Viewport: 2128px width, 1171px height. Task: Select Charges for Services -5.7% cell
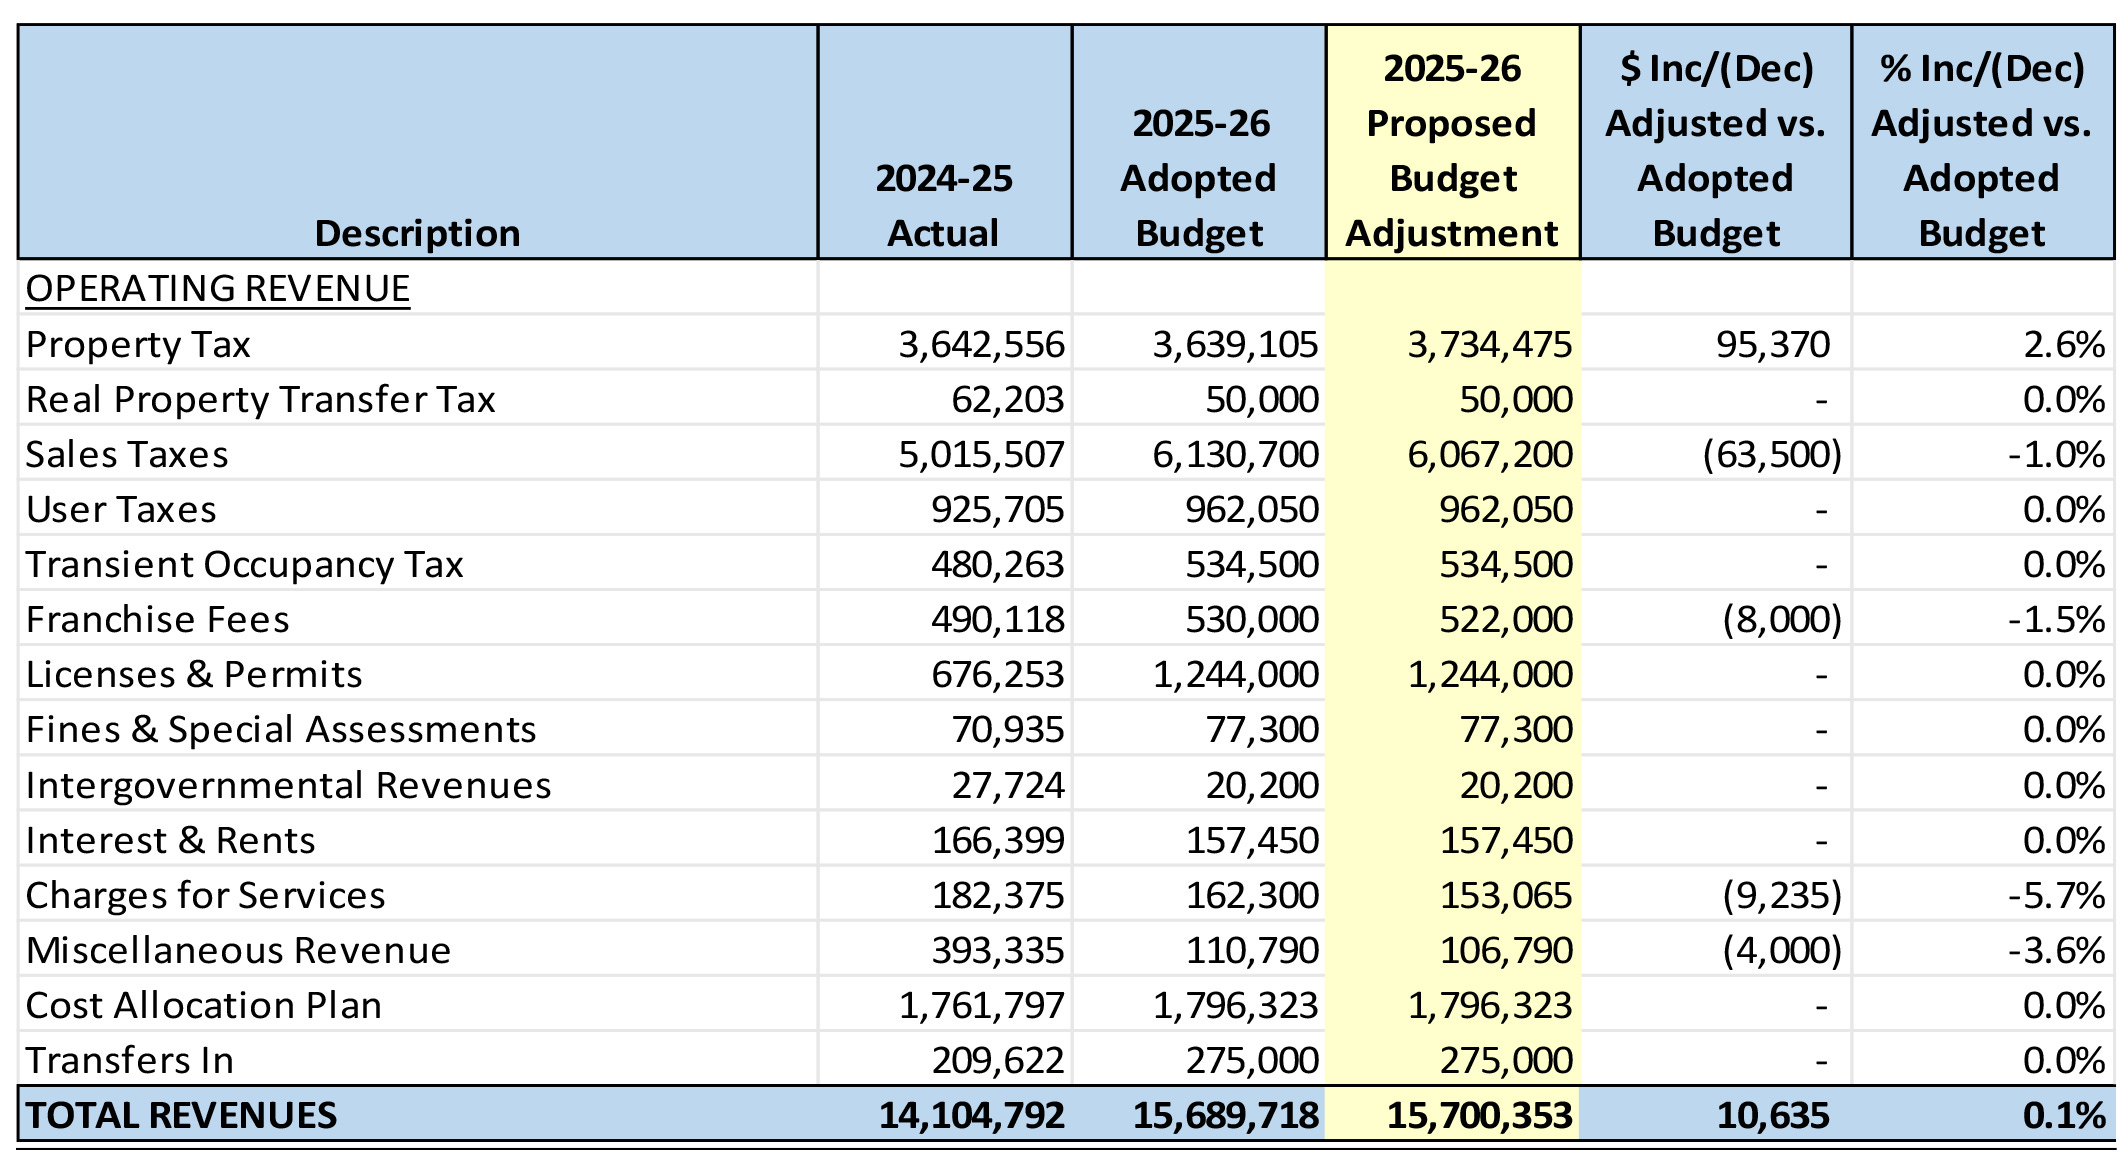(2056, 896)
